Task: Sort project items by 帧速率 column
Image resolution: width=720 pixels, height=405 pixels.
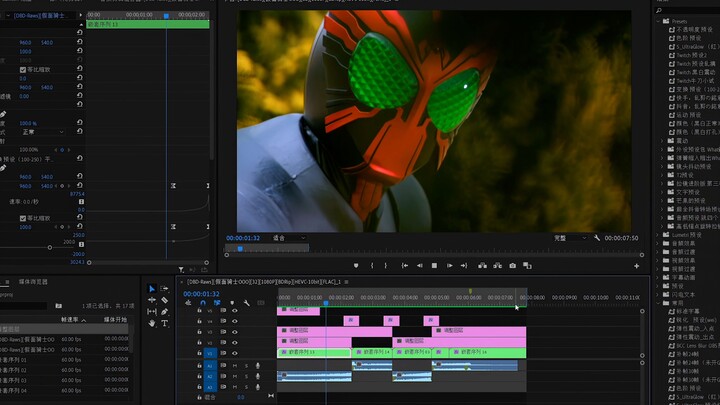Action: [x=70, y=320]
